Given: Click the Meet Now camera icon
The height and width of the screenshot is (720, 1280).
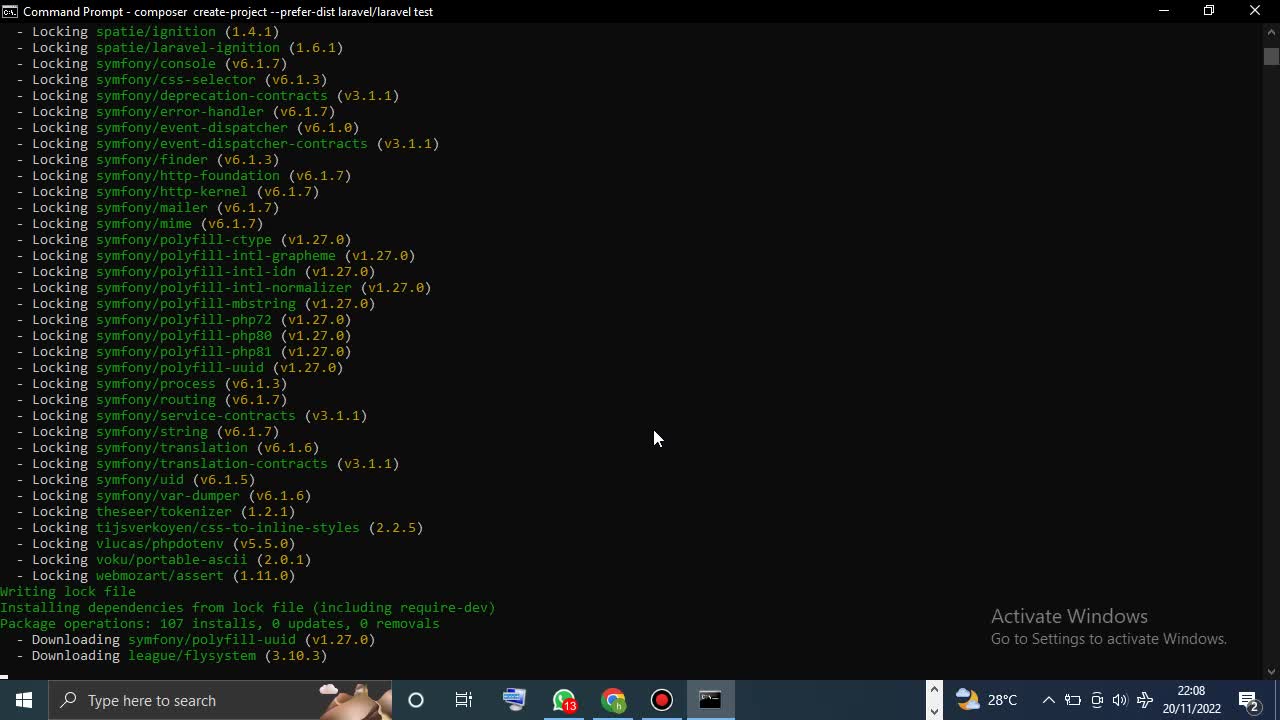Looking at the screenshot, I should pos(1097,700).
